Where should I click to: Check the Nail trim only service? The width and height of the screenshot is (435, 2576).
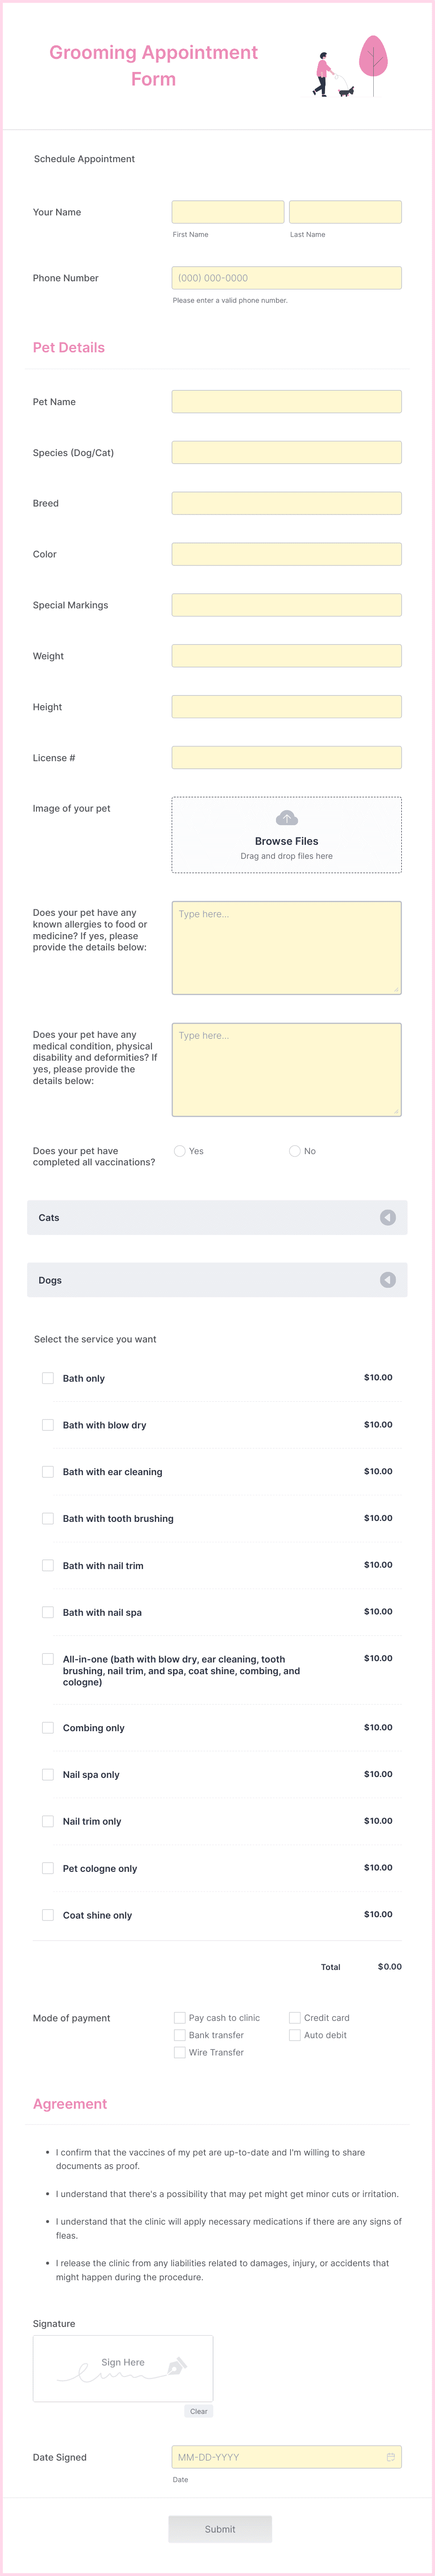click(48, 1821)
